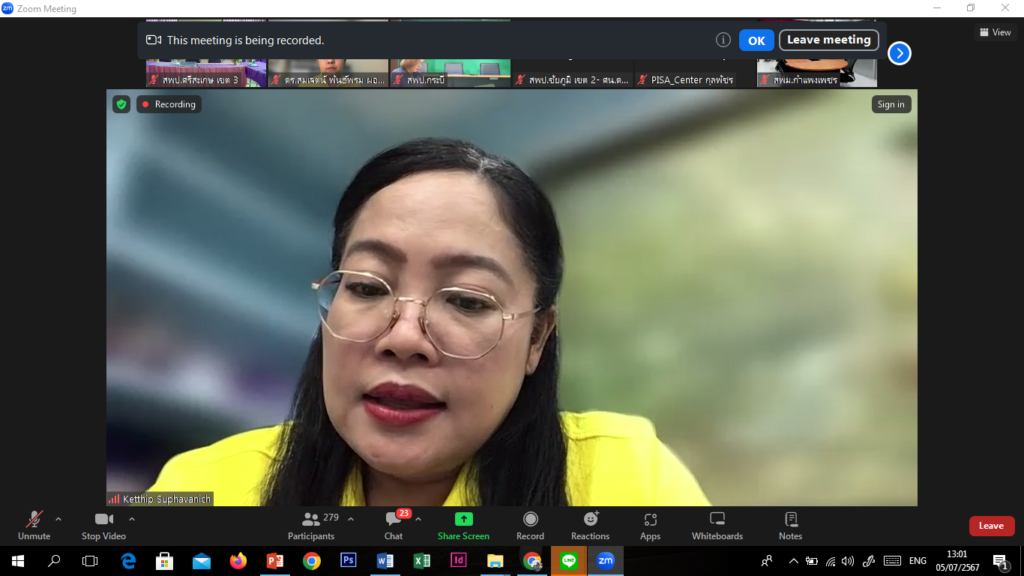1024x576 pixels.
Task: Toggle meeting Record button
Action: click(x=530, y=525)
